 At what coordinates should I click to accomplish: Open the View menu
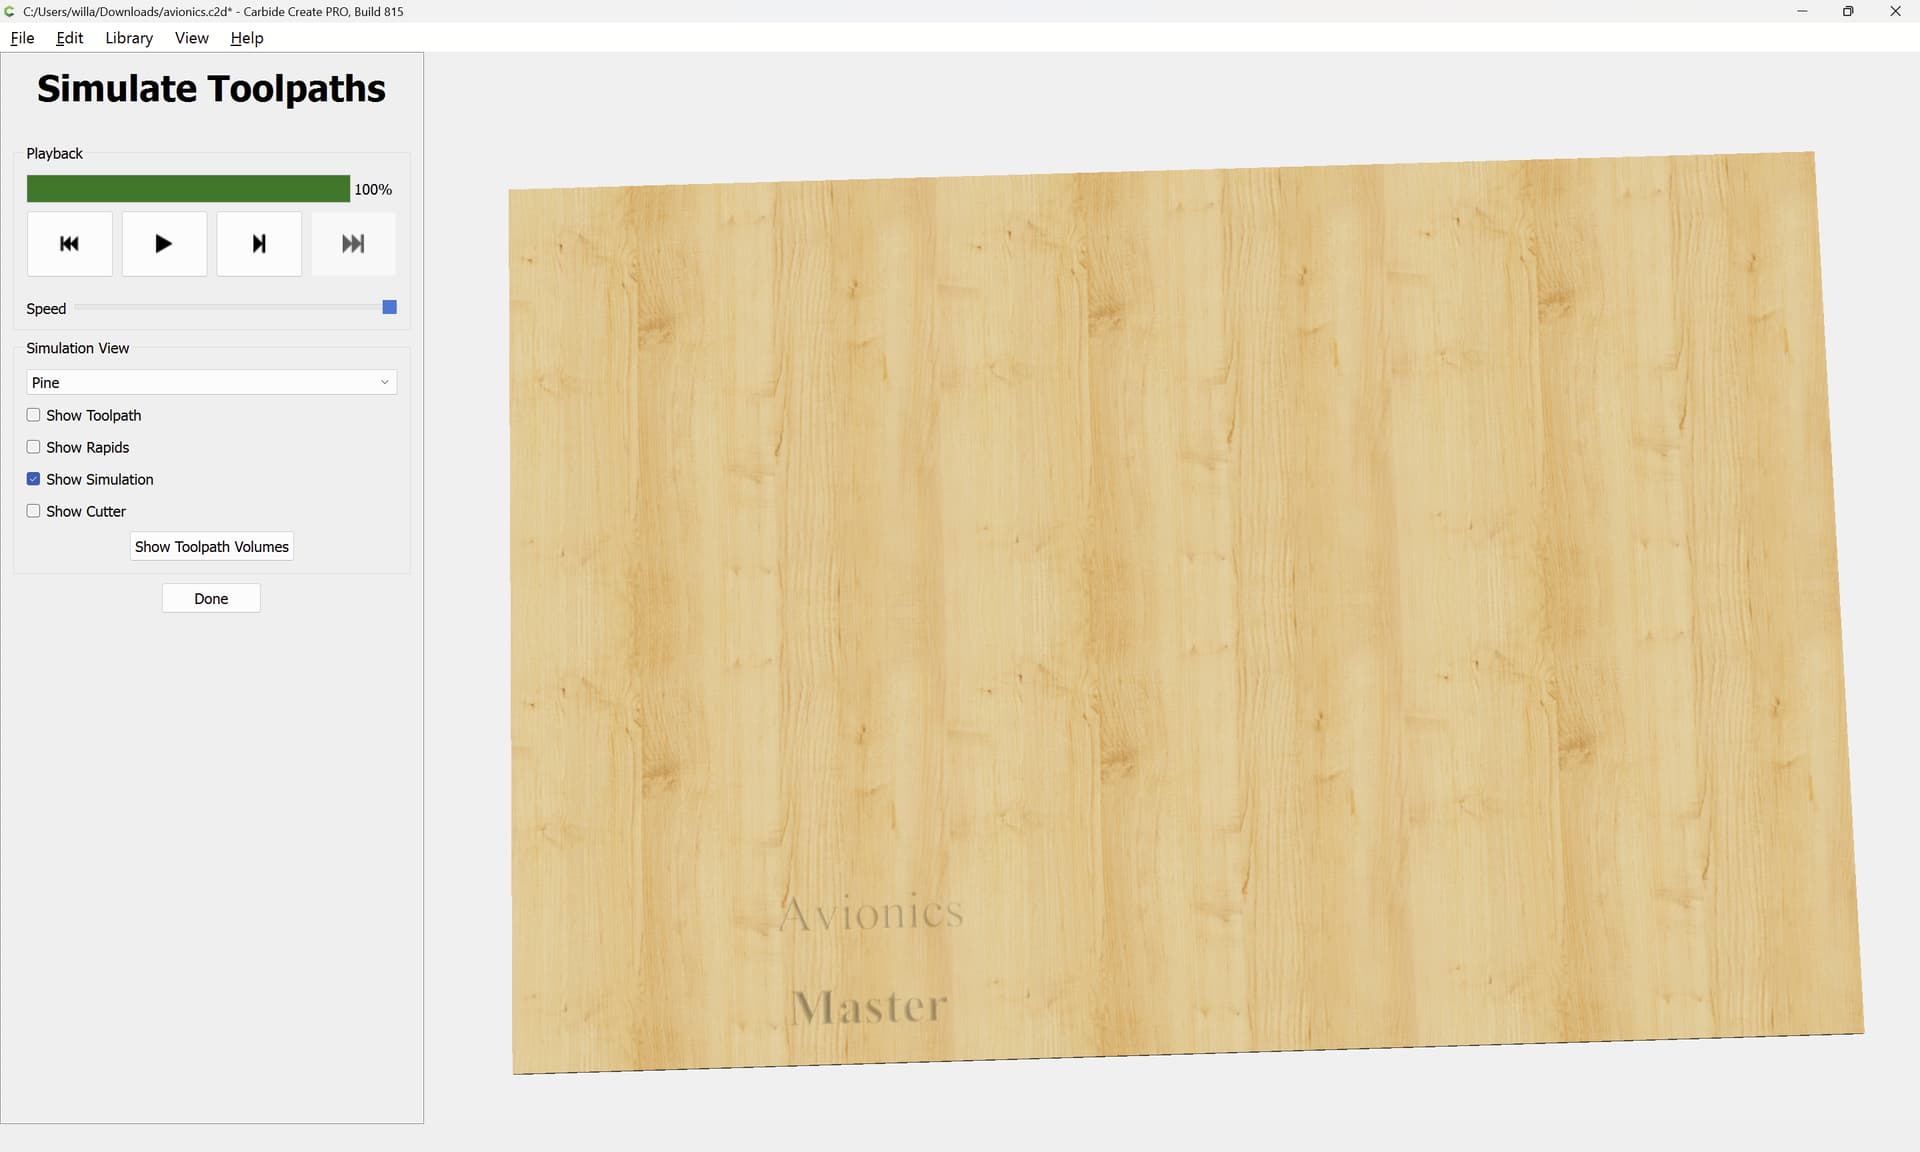coord(191,38)
